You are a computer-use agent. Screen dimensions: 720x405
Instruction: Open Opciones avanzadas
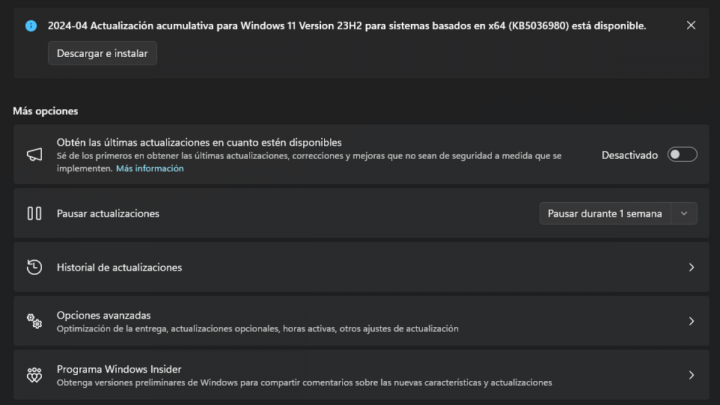tap(361, 321)
